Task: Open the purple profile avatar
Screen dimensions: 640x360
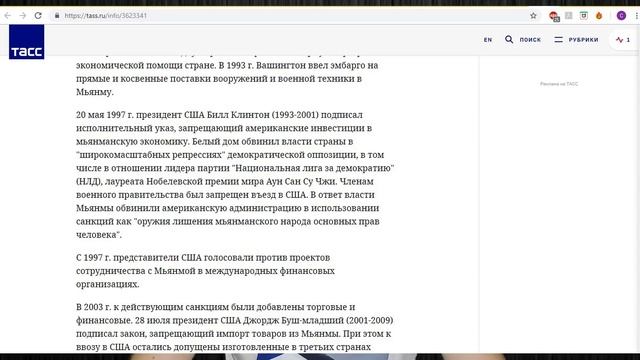Action: pyautogui.click(x=621, y=16)
